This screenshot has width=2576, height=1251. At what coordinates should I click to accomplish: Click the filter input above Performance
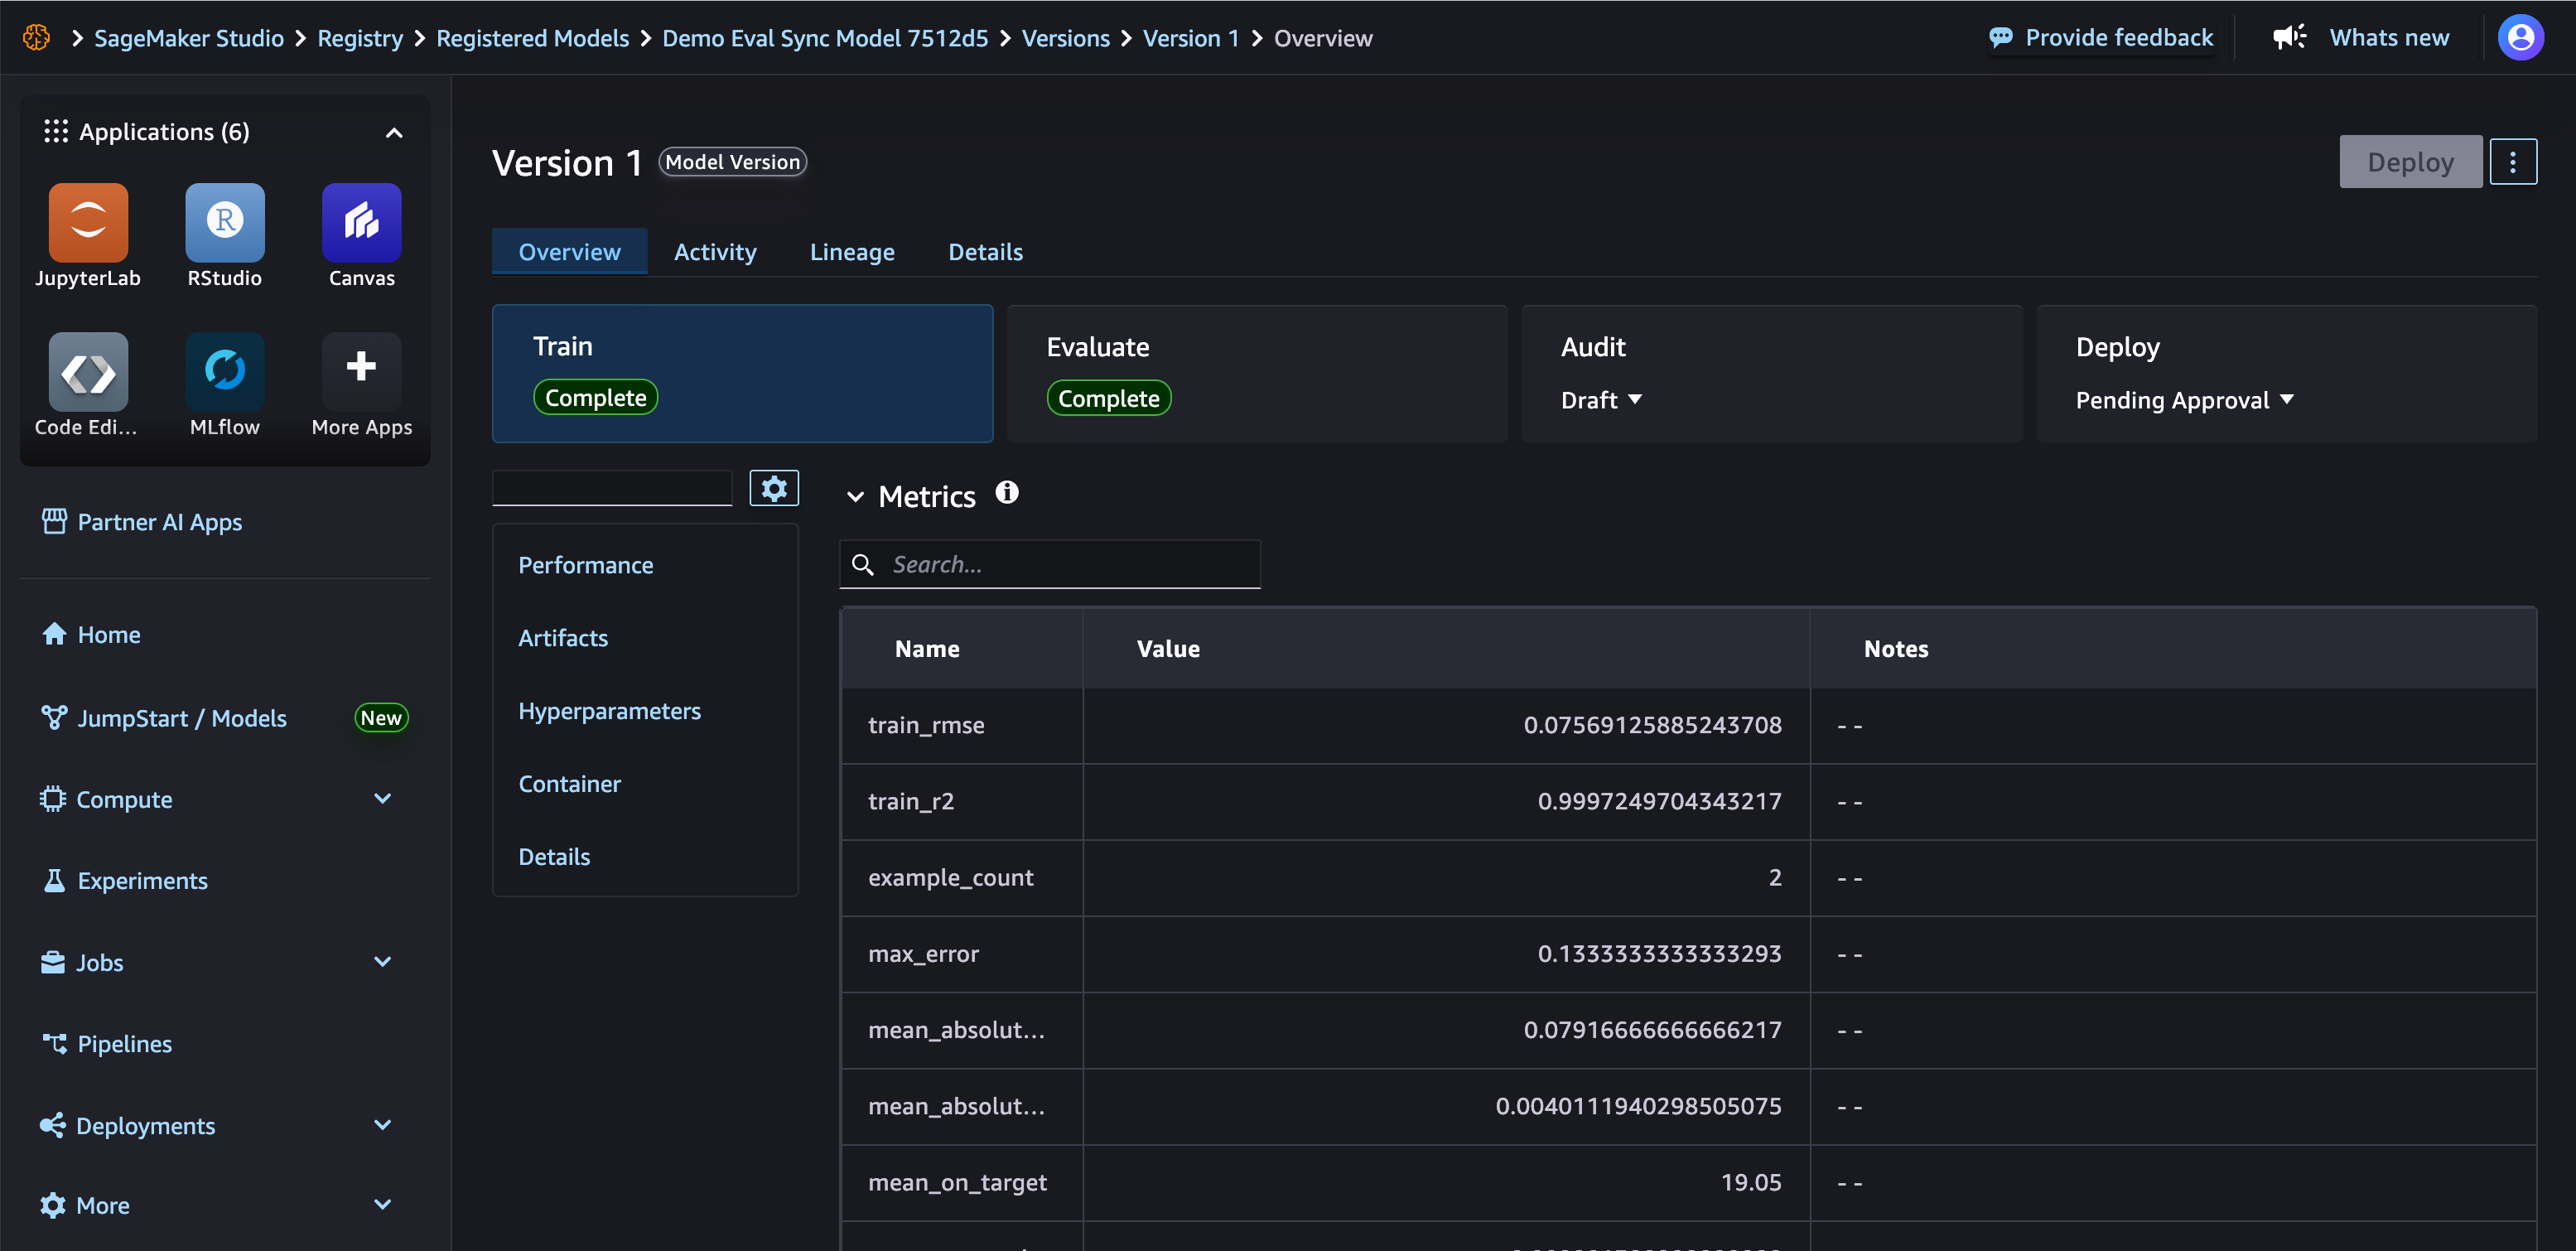pos(612,488)
